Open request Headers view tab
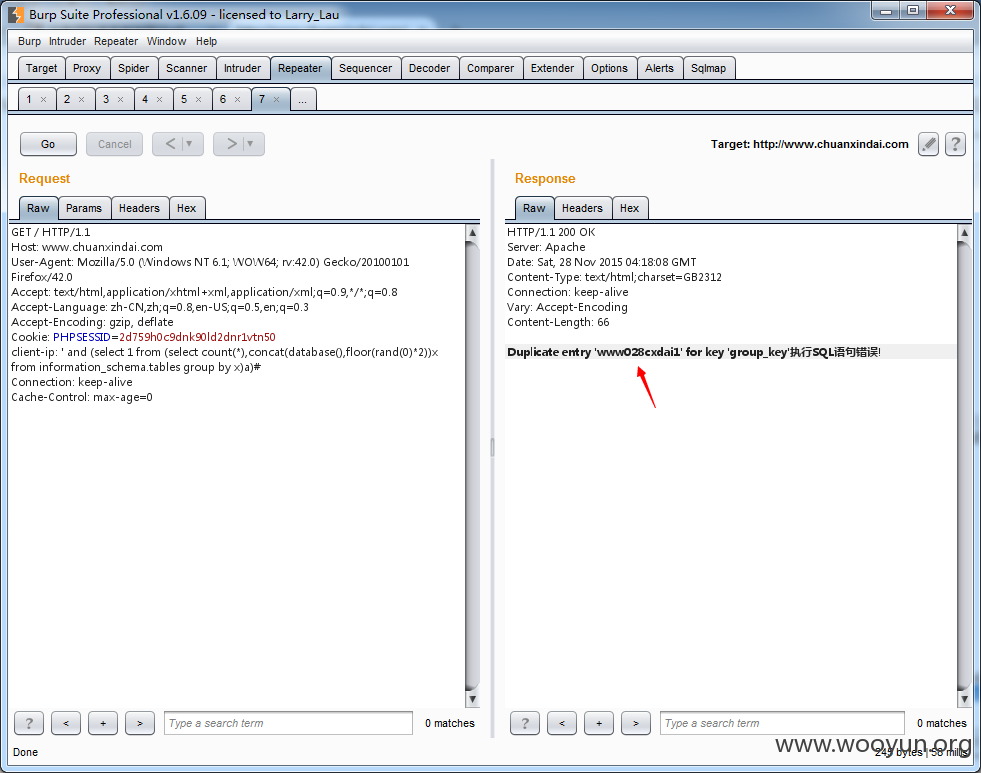This screenshot has width=981, height=773. coord(139,208)
